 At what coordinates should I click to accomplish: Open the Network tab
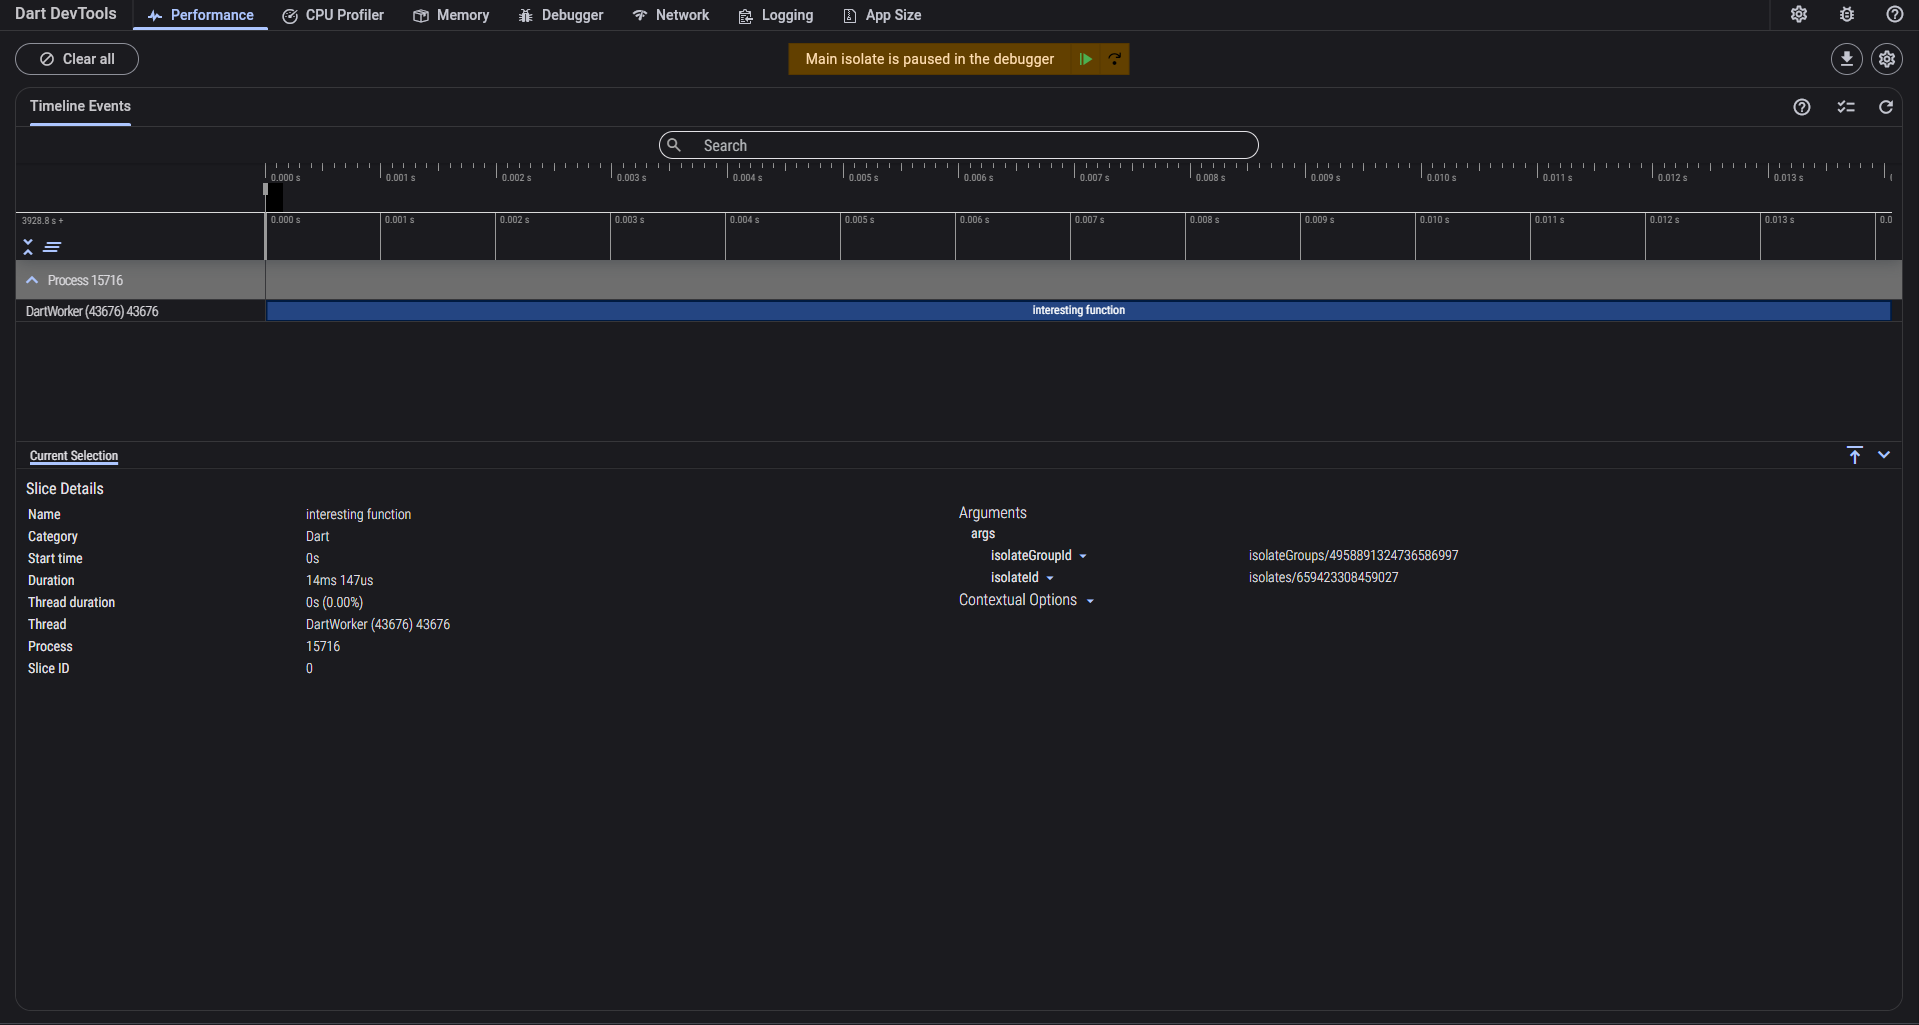670,15
